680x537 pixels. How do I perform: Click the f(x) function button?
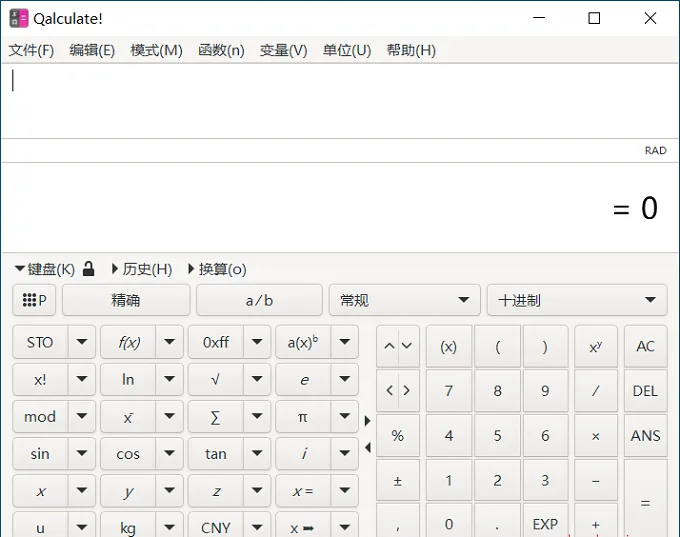coord(128,342)
